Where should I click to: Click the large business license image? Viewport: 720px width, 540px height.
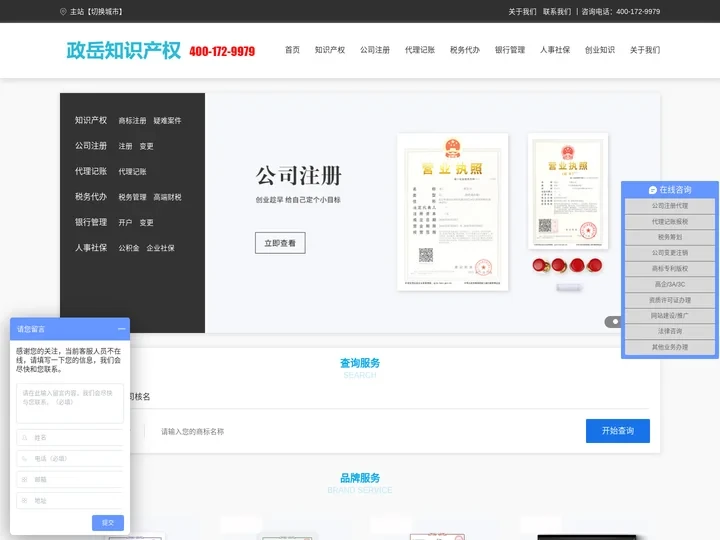[x=453, y=212]
